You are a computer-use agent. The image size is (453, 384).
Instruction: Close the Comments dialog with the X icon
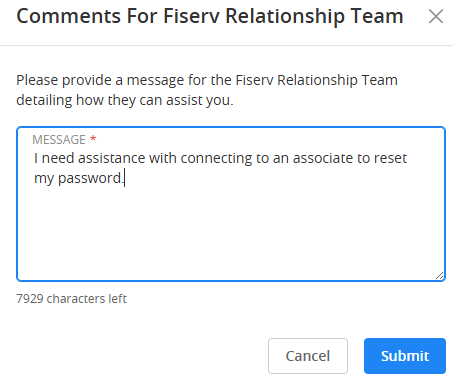point(436,16)
